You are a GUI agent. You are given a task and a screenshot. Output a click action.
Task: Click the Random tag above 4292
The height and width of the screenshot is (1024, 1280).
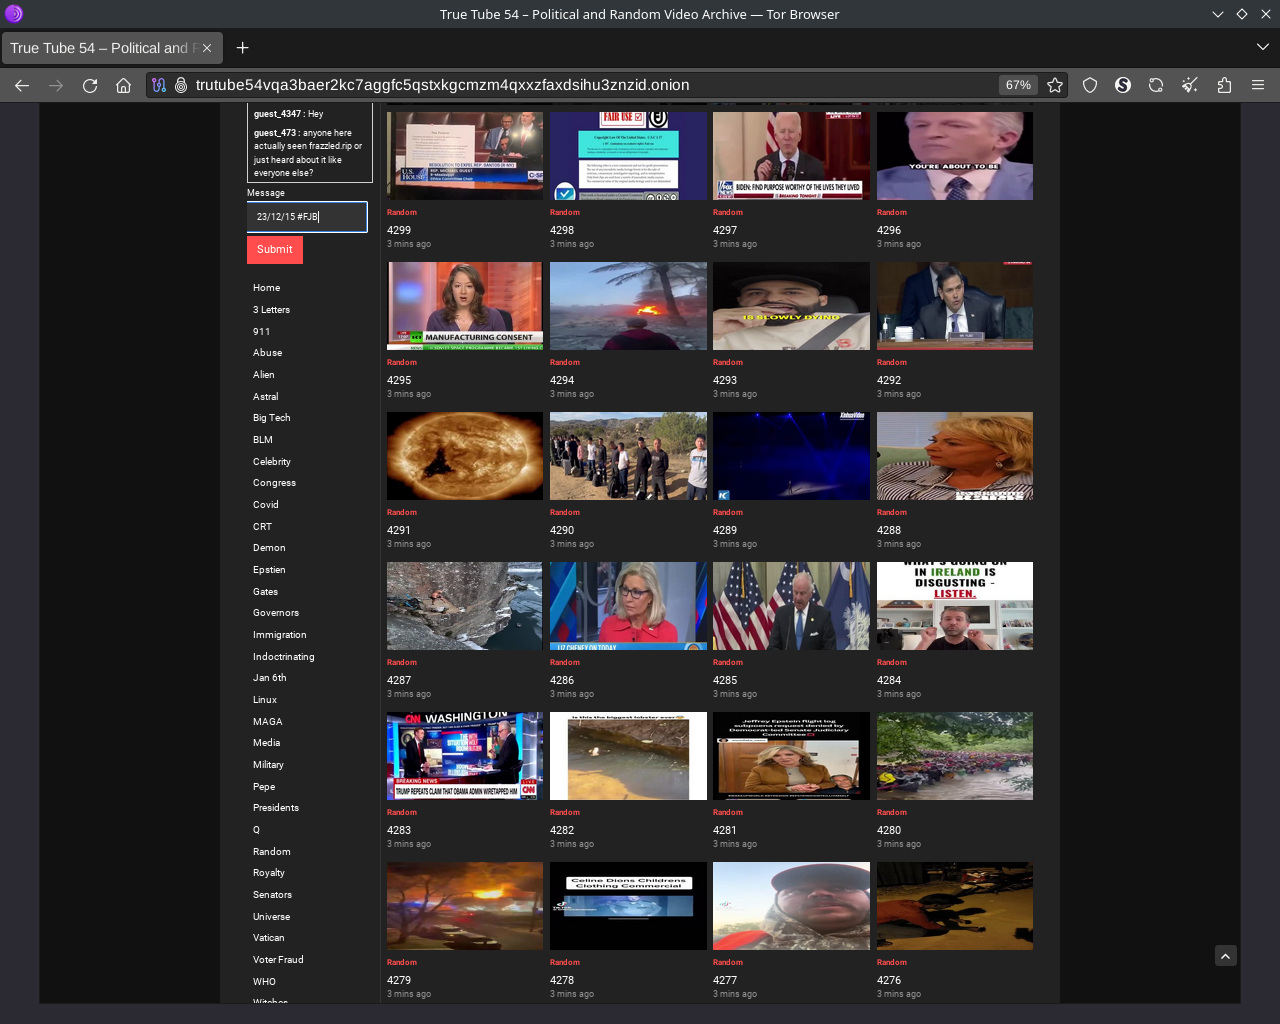[x=892, y=362]
